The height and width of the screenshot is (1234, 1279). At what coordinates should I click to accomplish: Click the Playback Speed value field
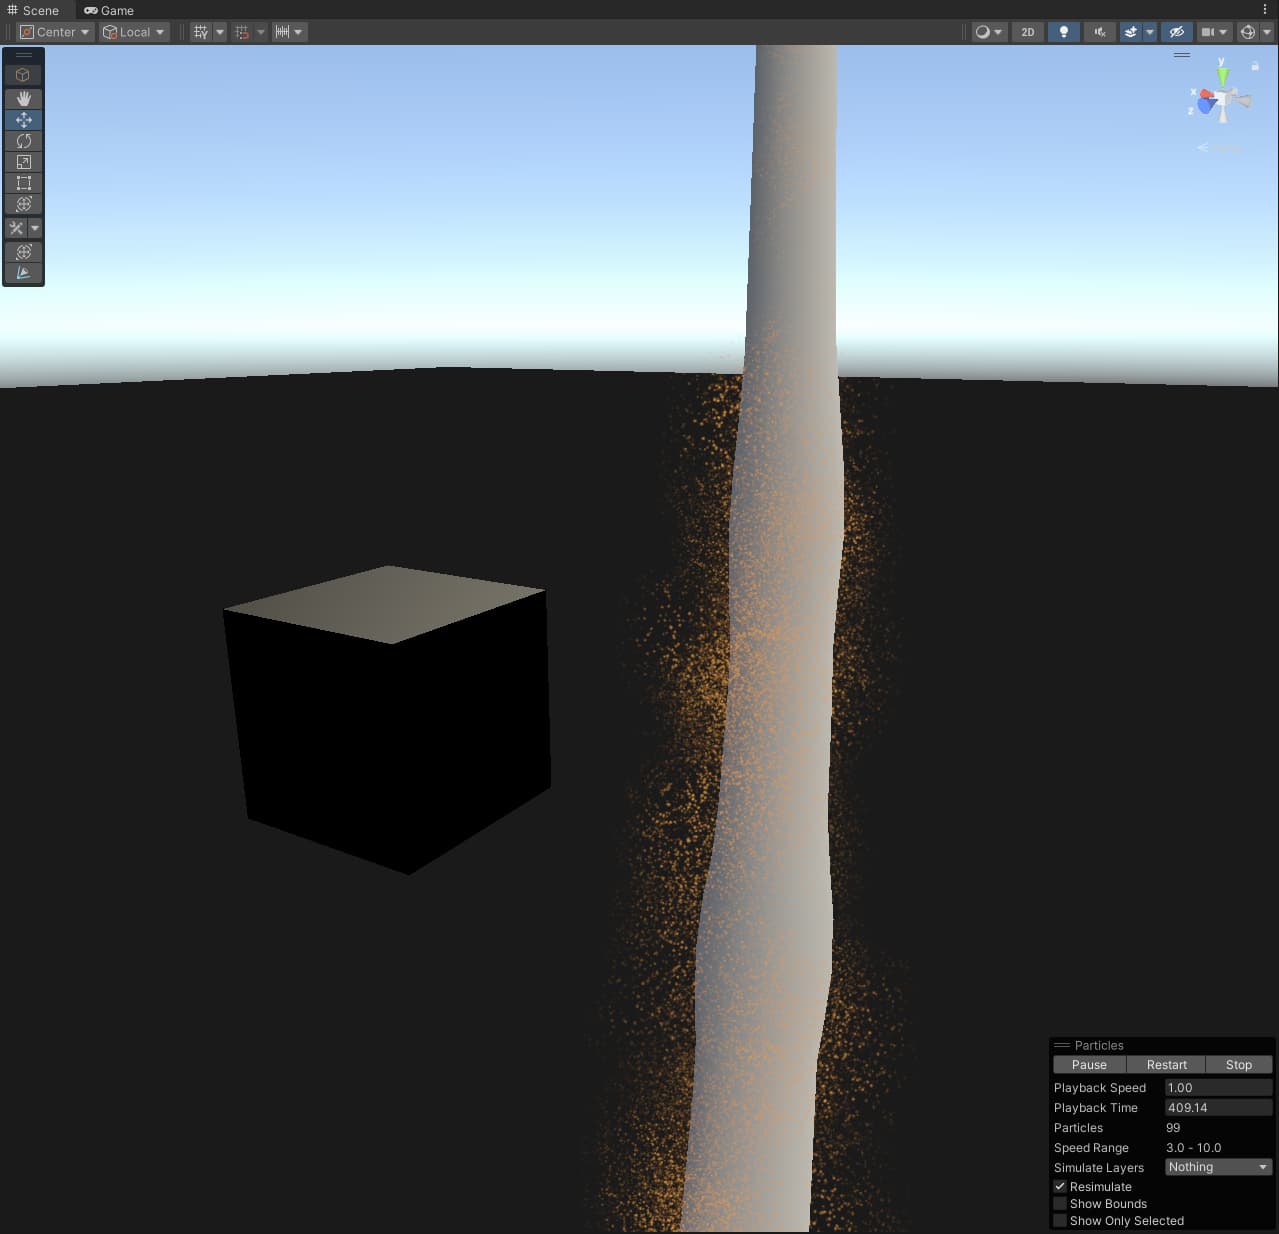(1218, 1087)
